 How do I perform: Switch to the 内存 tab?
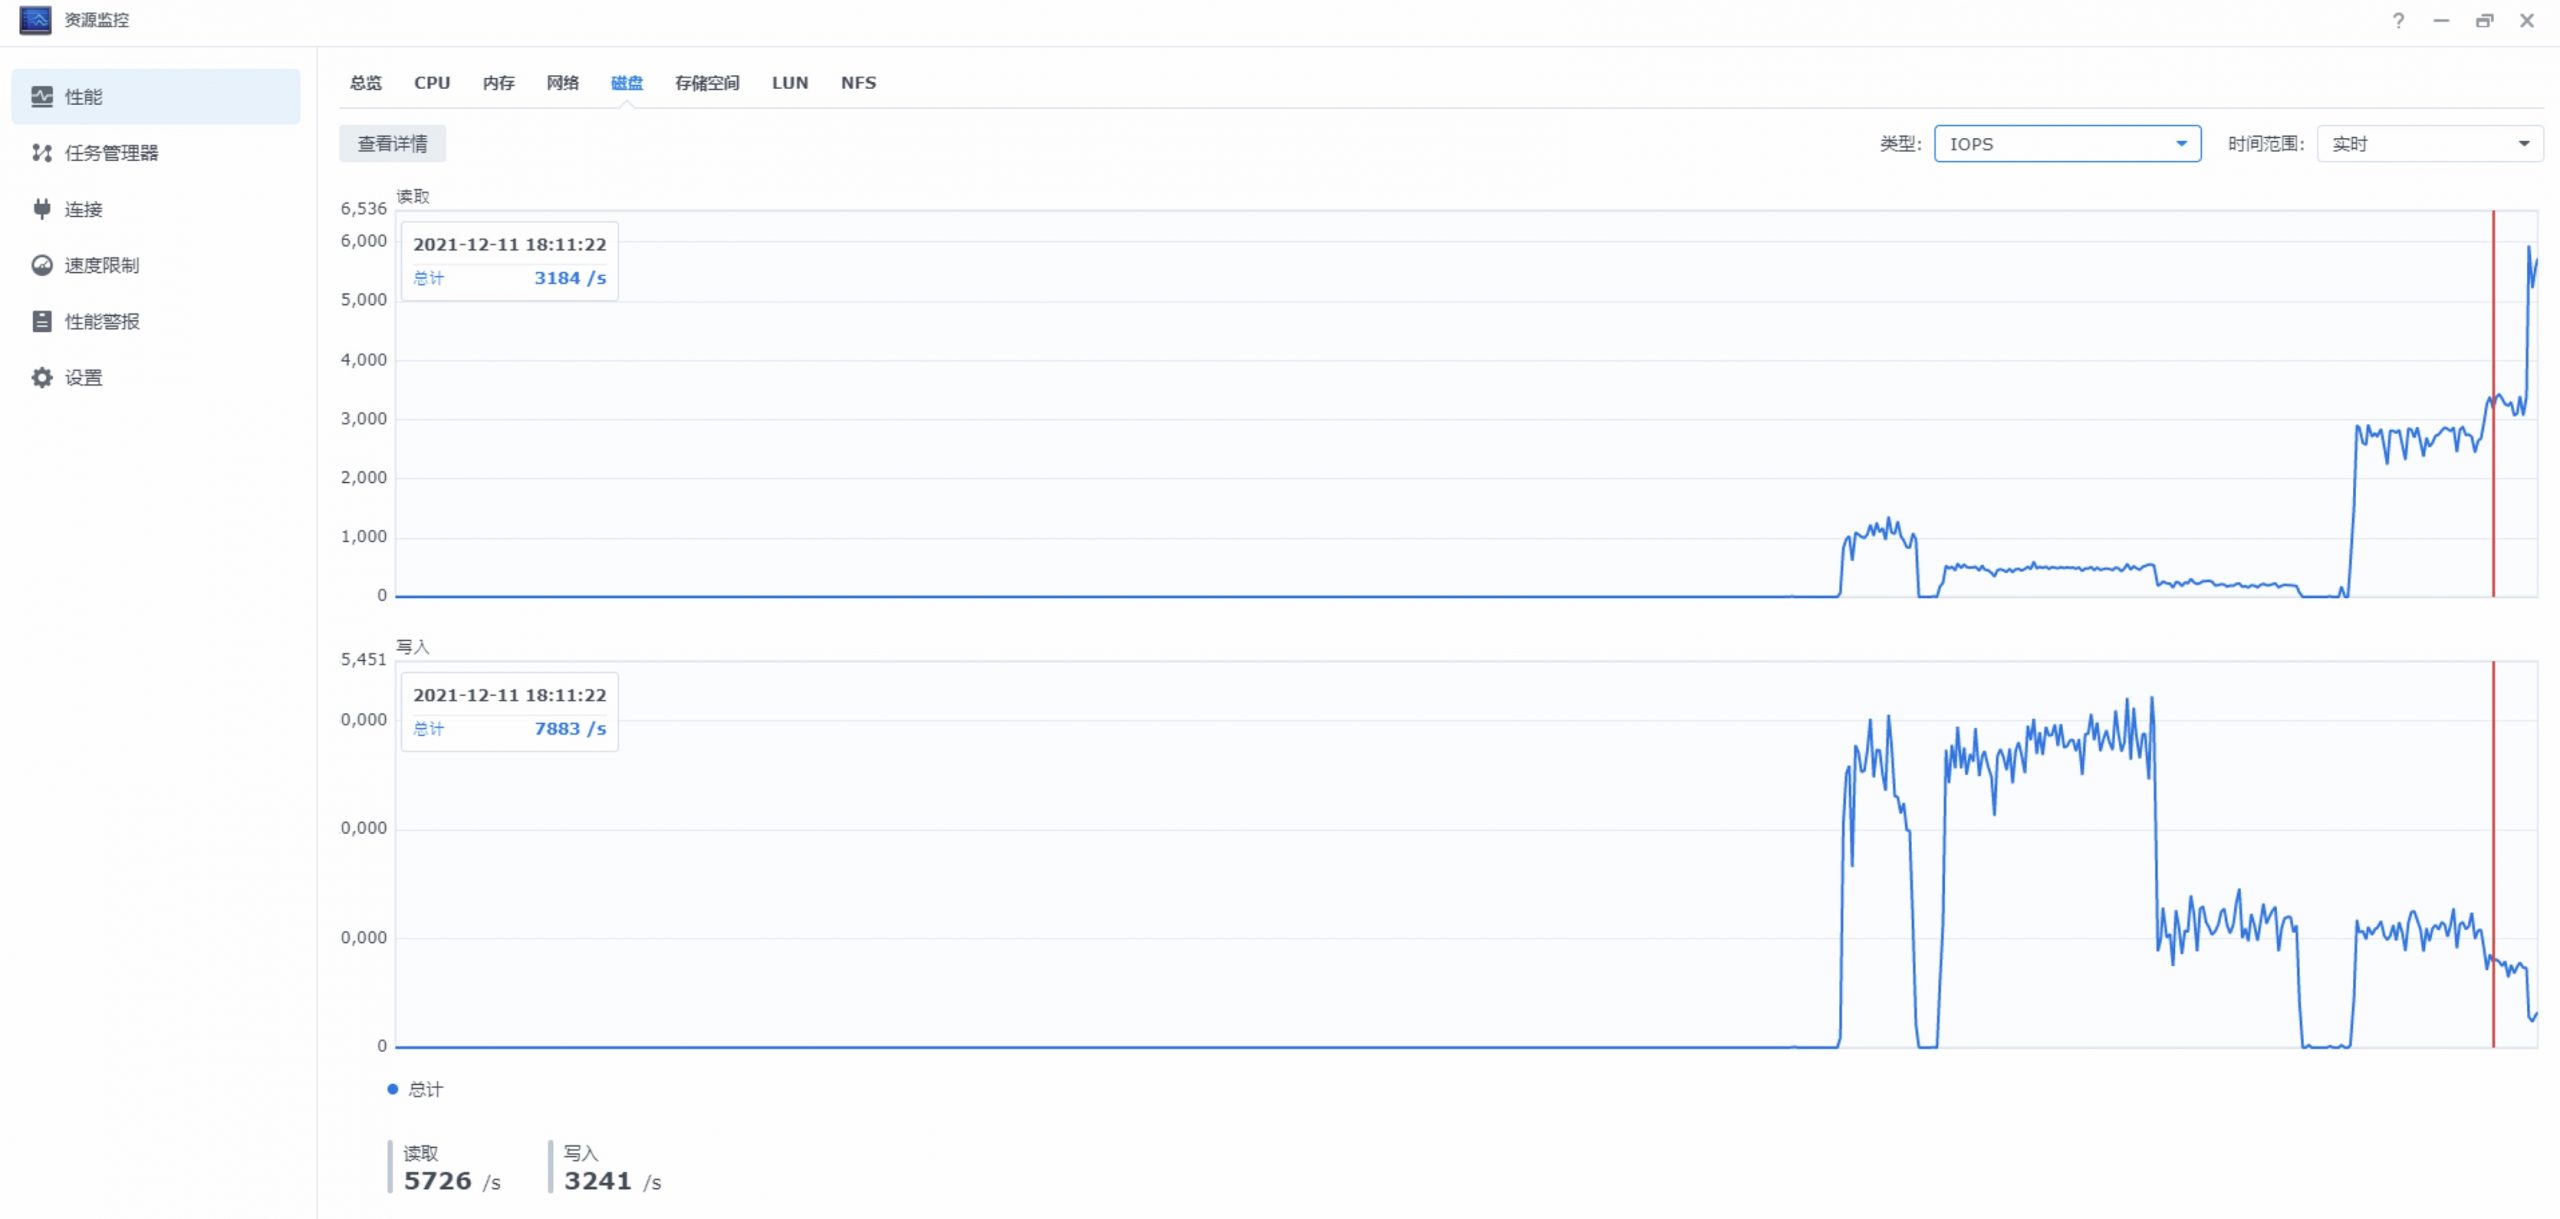click(x=498, y=83)
